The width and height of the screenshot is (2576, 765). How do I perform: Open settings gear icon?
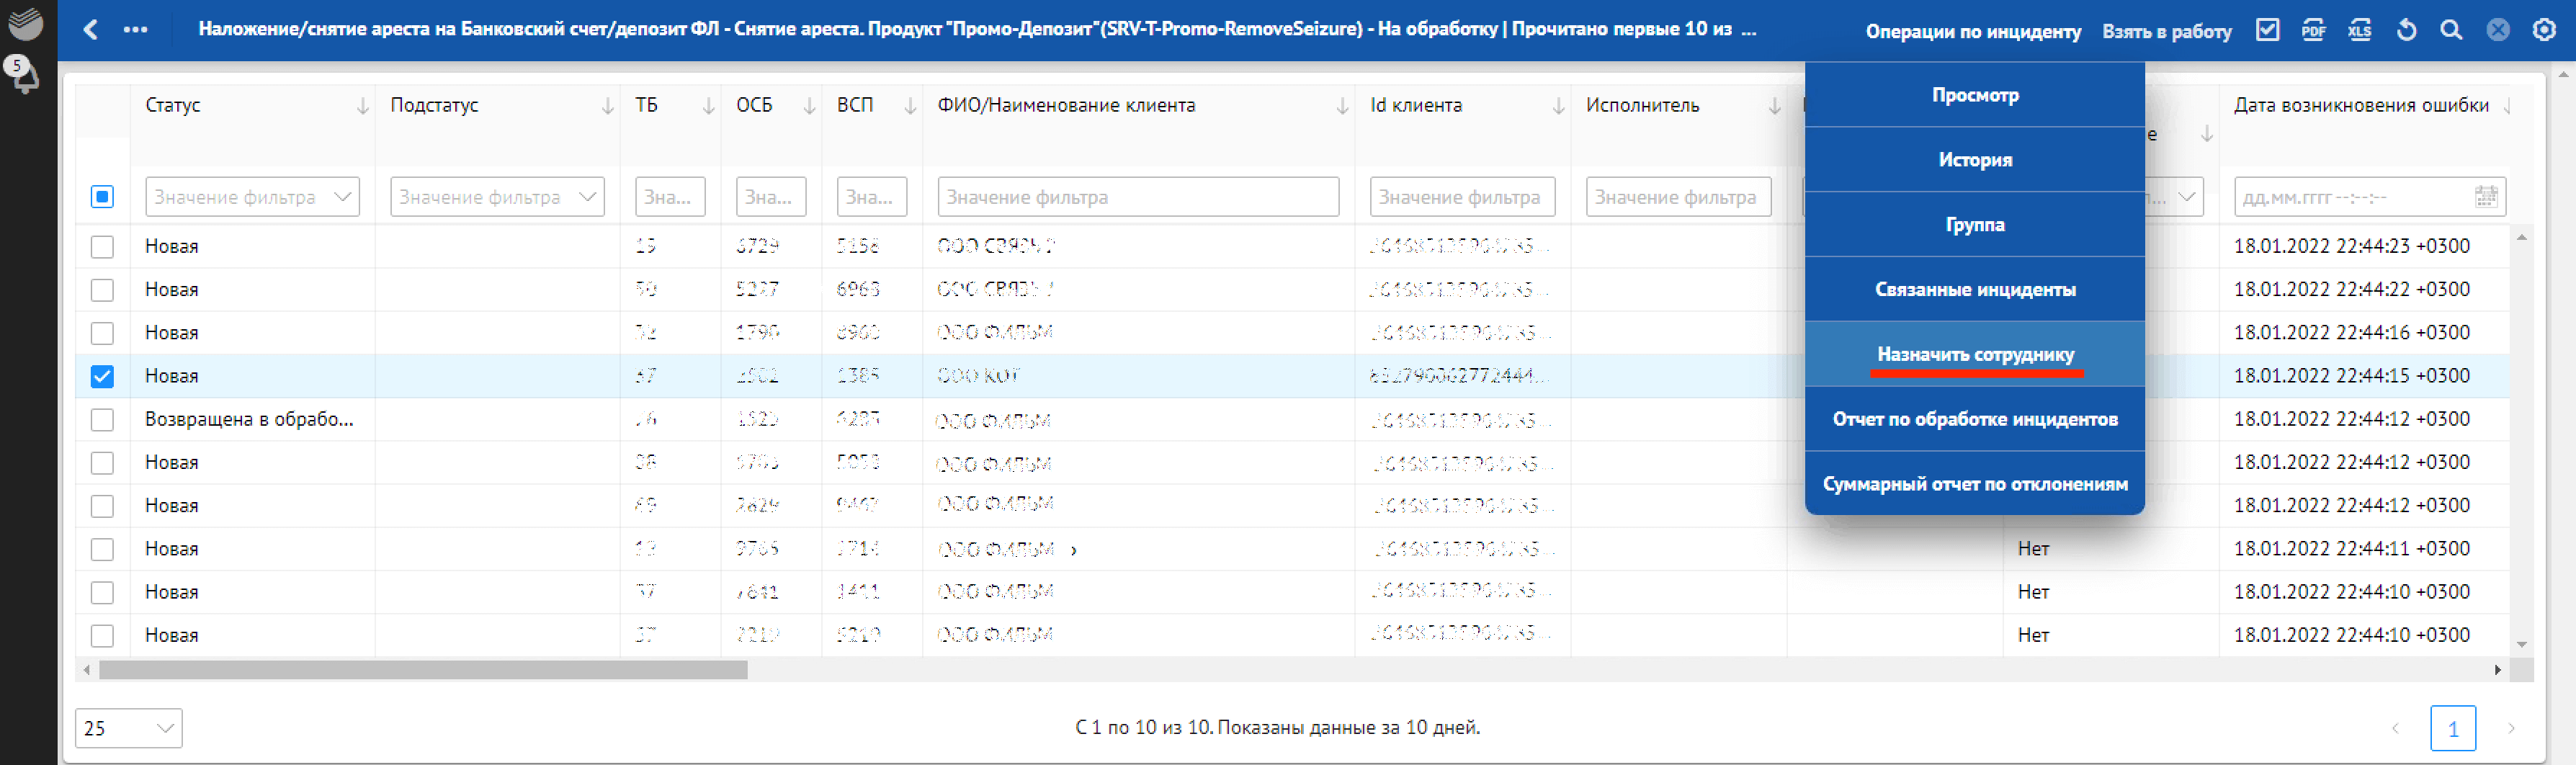pyautogui.click(x=2544, y=30)
